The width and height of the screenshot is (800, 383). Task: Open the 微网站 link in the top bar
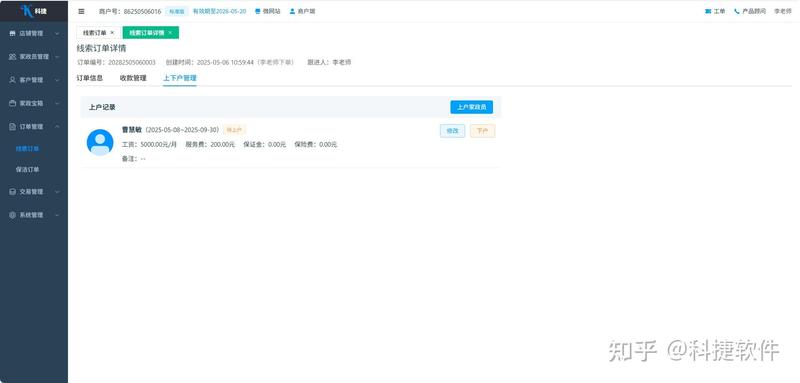tap(267, 11)
